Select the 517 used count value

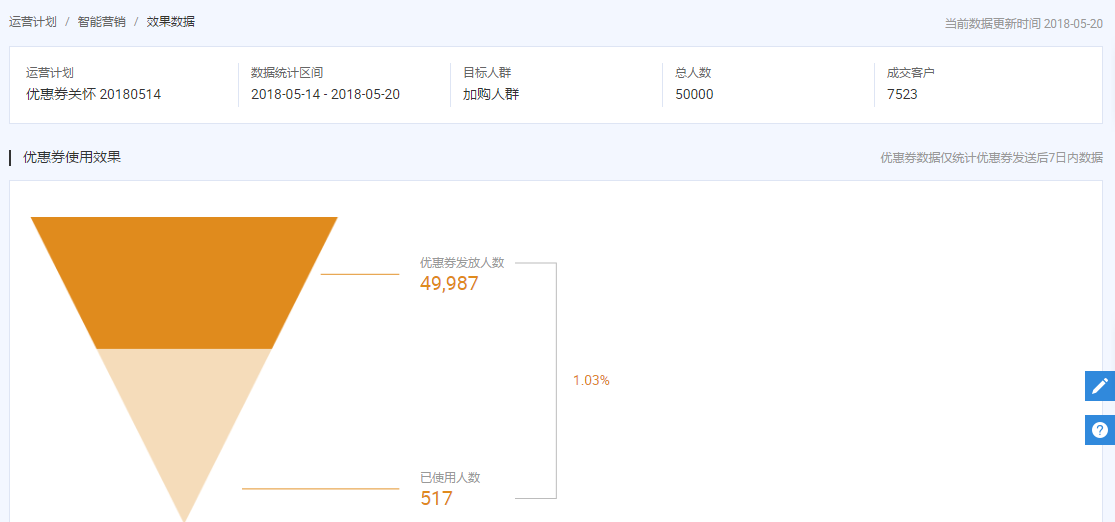pyautogui.click(x=436, y=498)
